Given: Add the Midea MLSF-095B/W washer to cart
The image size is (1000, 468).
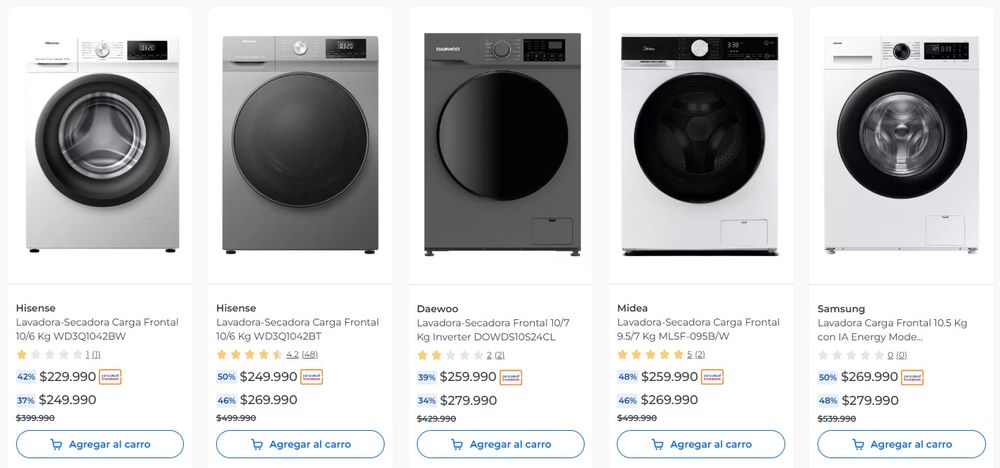Looking at the screenshot, I should tap(700, 444).
